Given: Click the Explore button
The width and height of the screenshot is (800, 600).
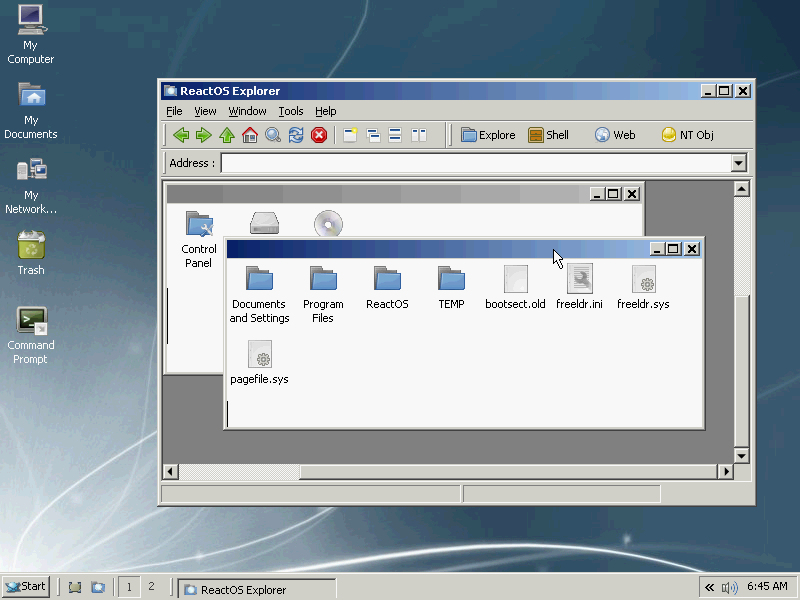Looking at the screenshot, I should pos(488,135).
